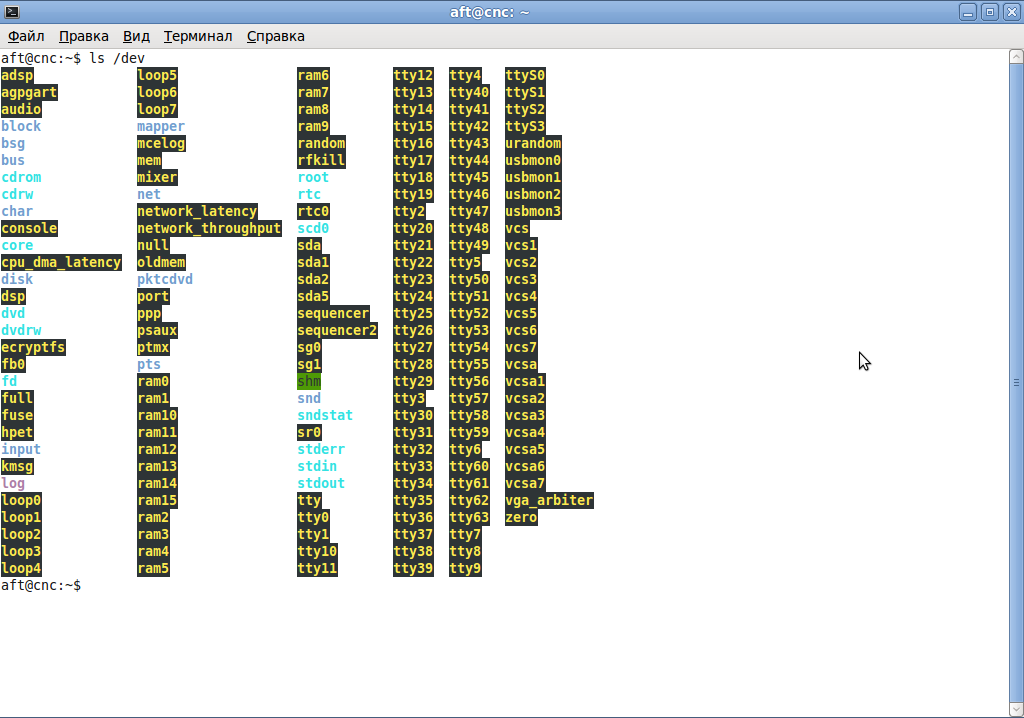Image resolution: width=1024 pixels, height=718 pixels.
Task: Click the 'urandom' entry
Action: coord(534,143)
